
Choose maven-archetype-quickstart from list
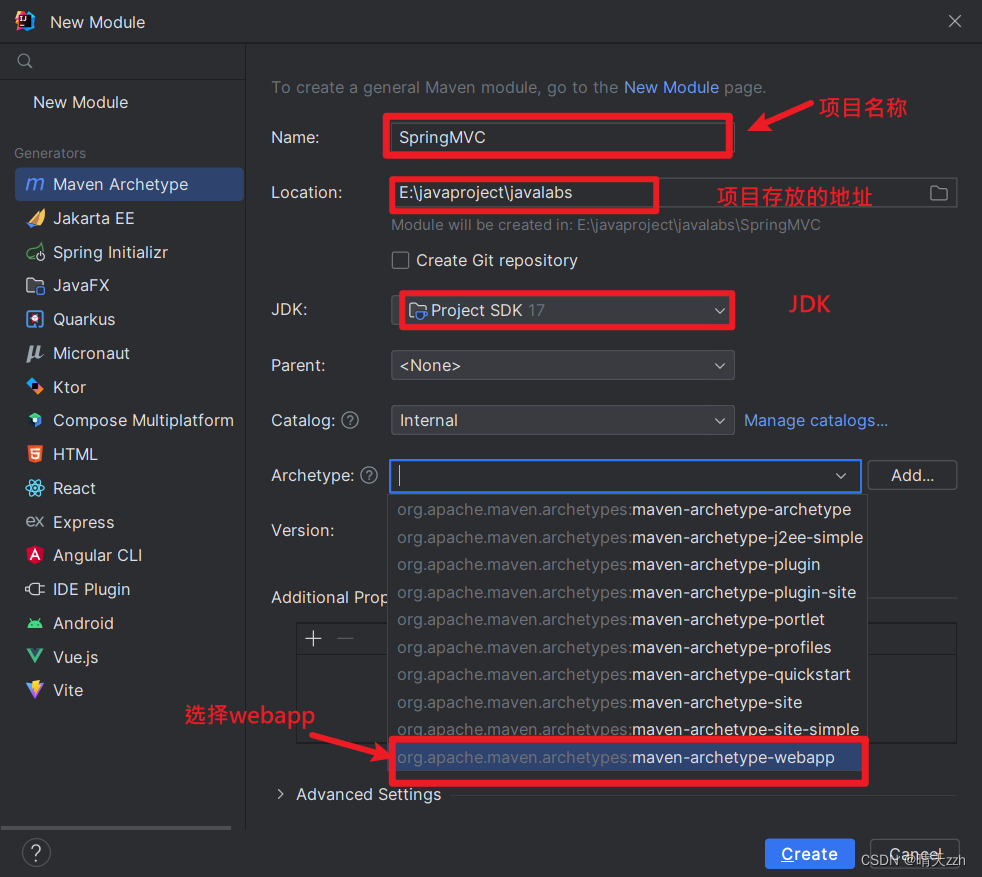(x=628, y=675)
